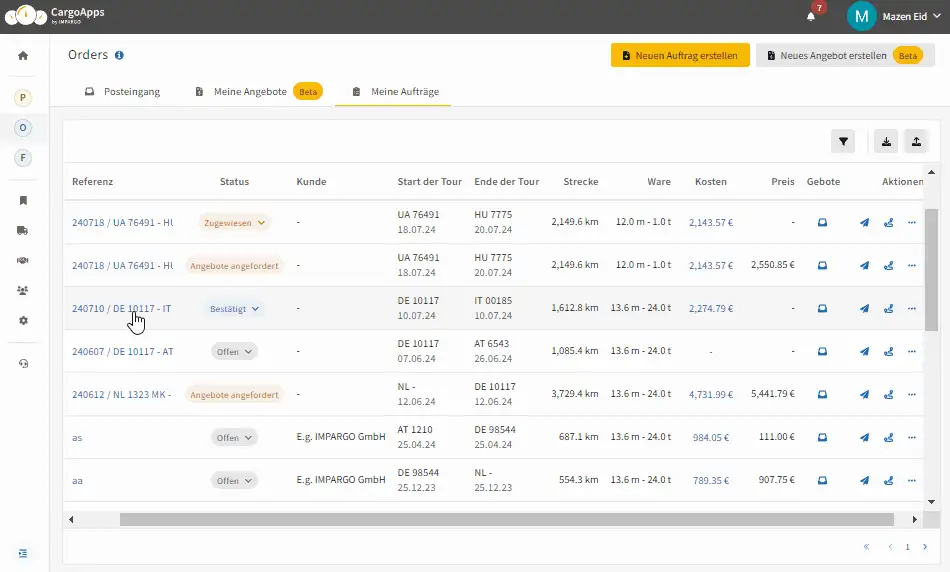Open order 240607 / DE 10117 - AT
Viewport: 950px width, 572px height.
(123, 351)
